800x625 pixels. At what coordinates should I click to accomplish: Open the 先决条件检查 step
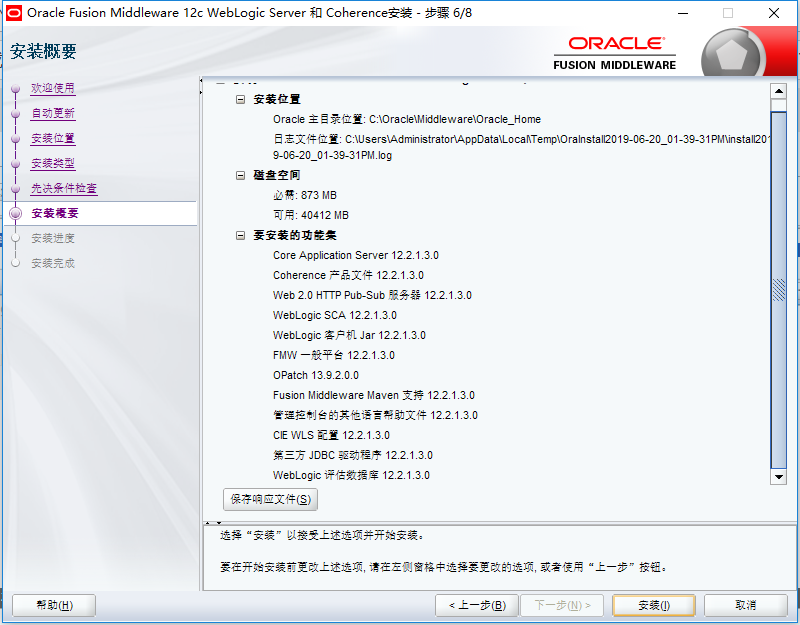63,188
